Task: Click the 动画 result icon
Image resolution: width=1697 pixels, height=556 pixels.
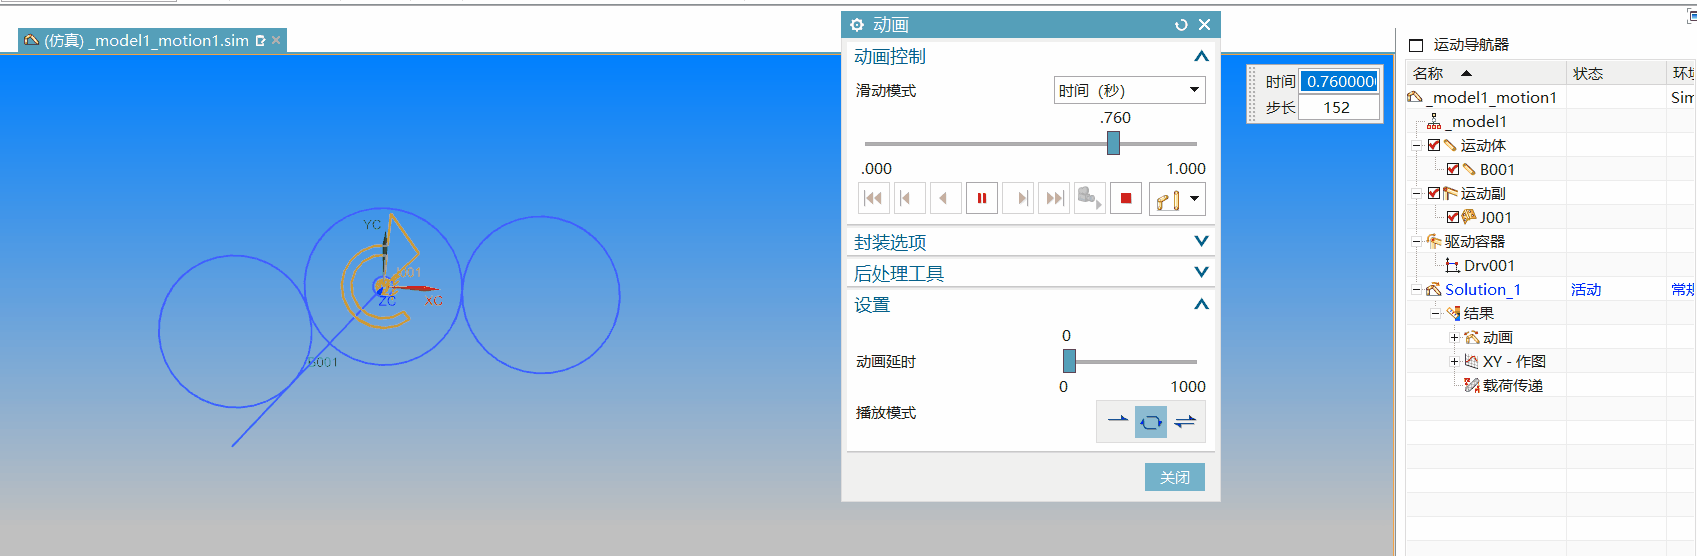Action: 1472,337
